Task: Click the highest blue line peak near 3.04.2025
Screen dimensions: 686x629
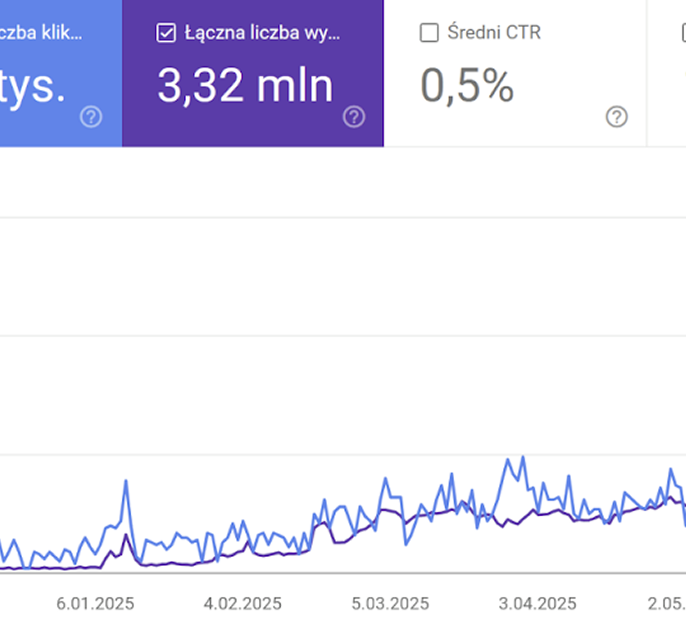Action: pos(508,459)
